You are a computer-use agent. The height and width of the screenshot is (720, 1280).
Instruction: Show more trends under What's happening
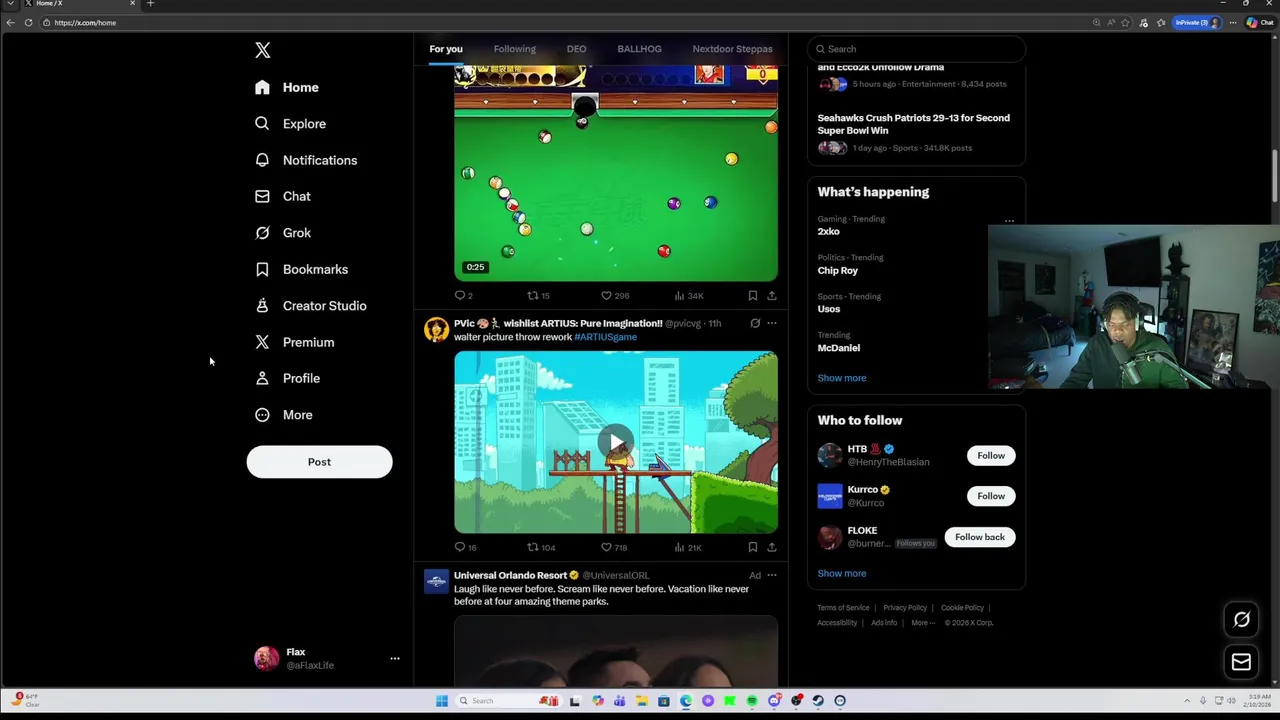(841, 378)
